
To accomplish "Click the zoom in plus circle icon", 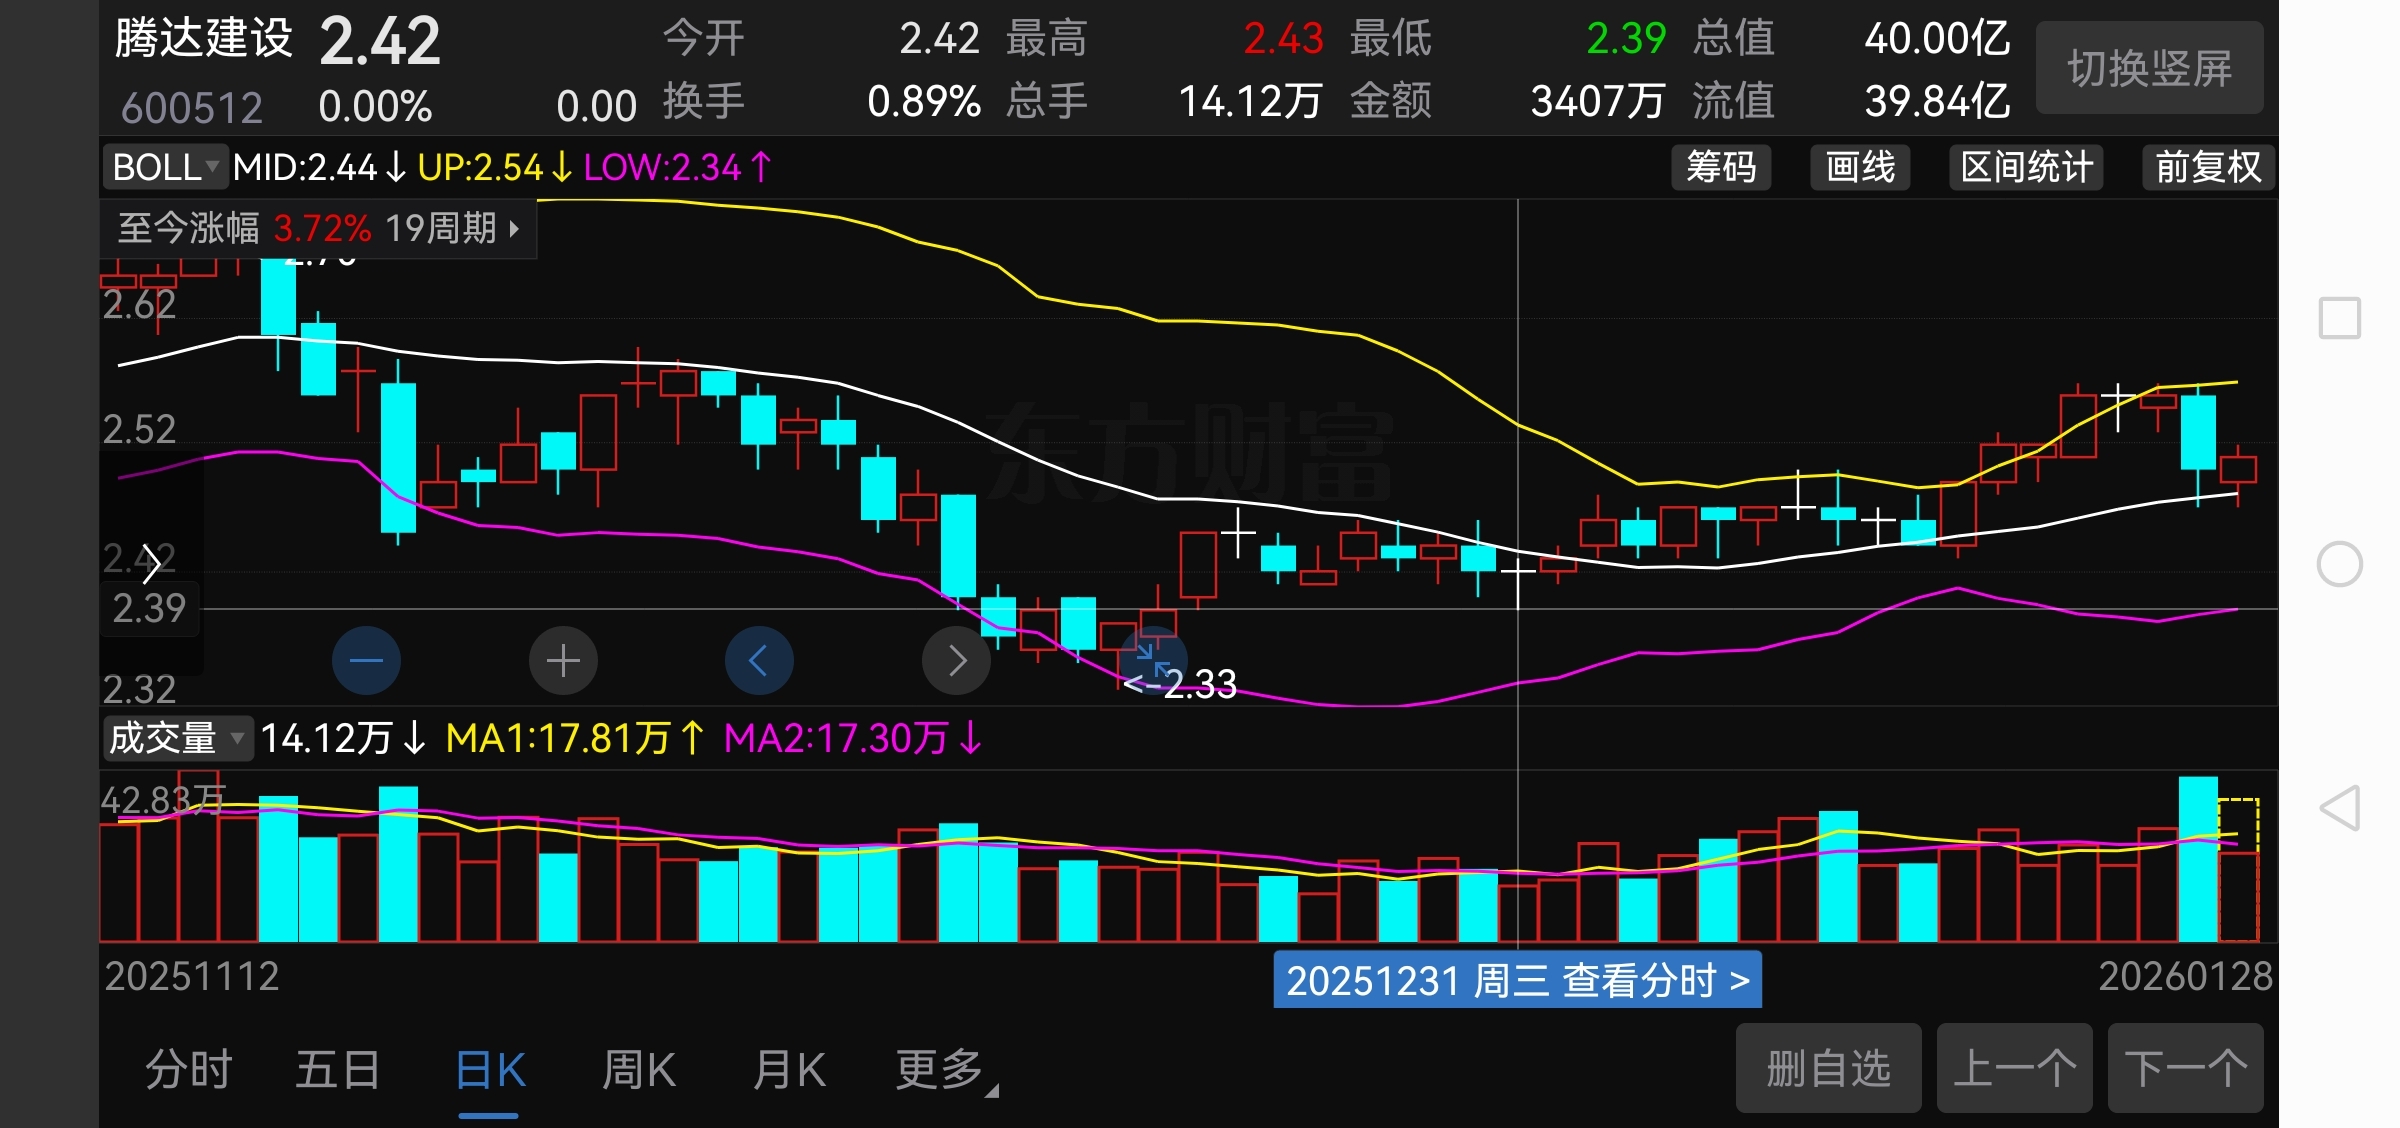I will point(563,660).
